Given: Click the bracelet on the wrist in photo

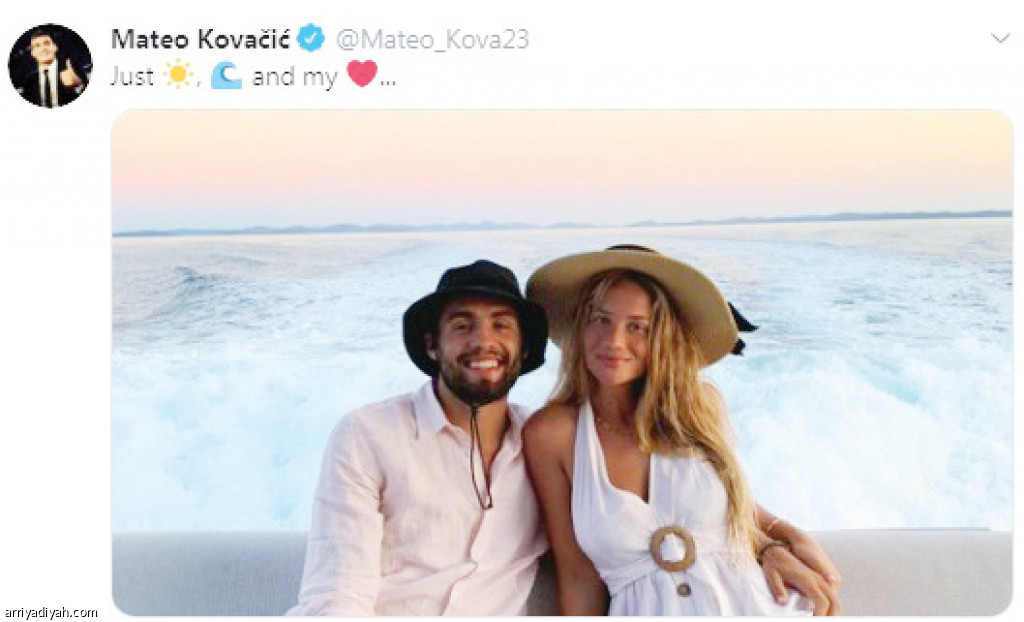Looking at the screenshot, I should pyautogui.click(x=773, y=546).
